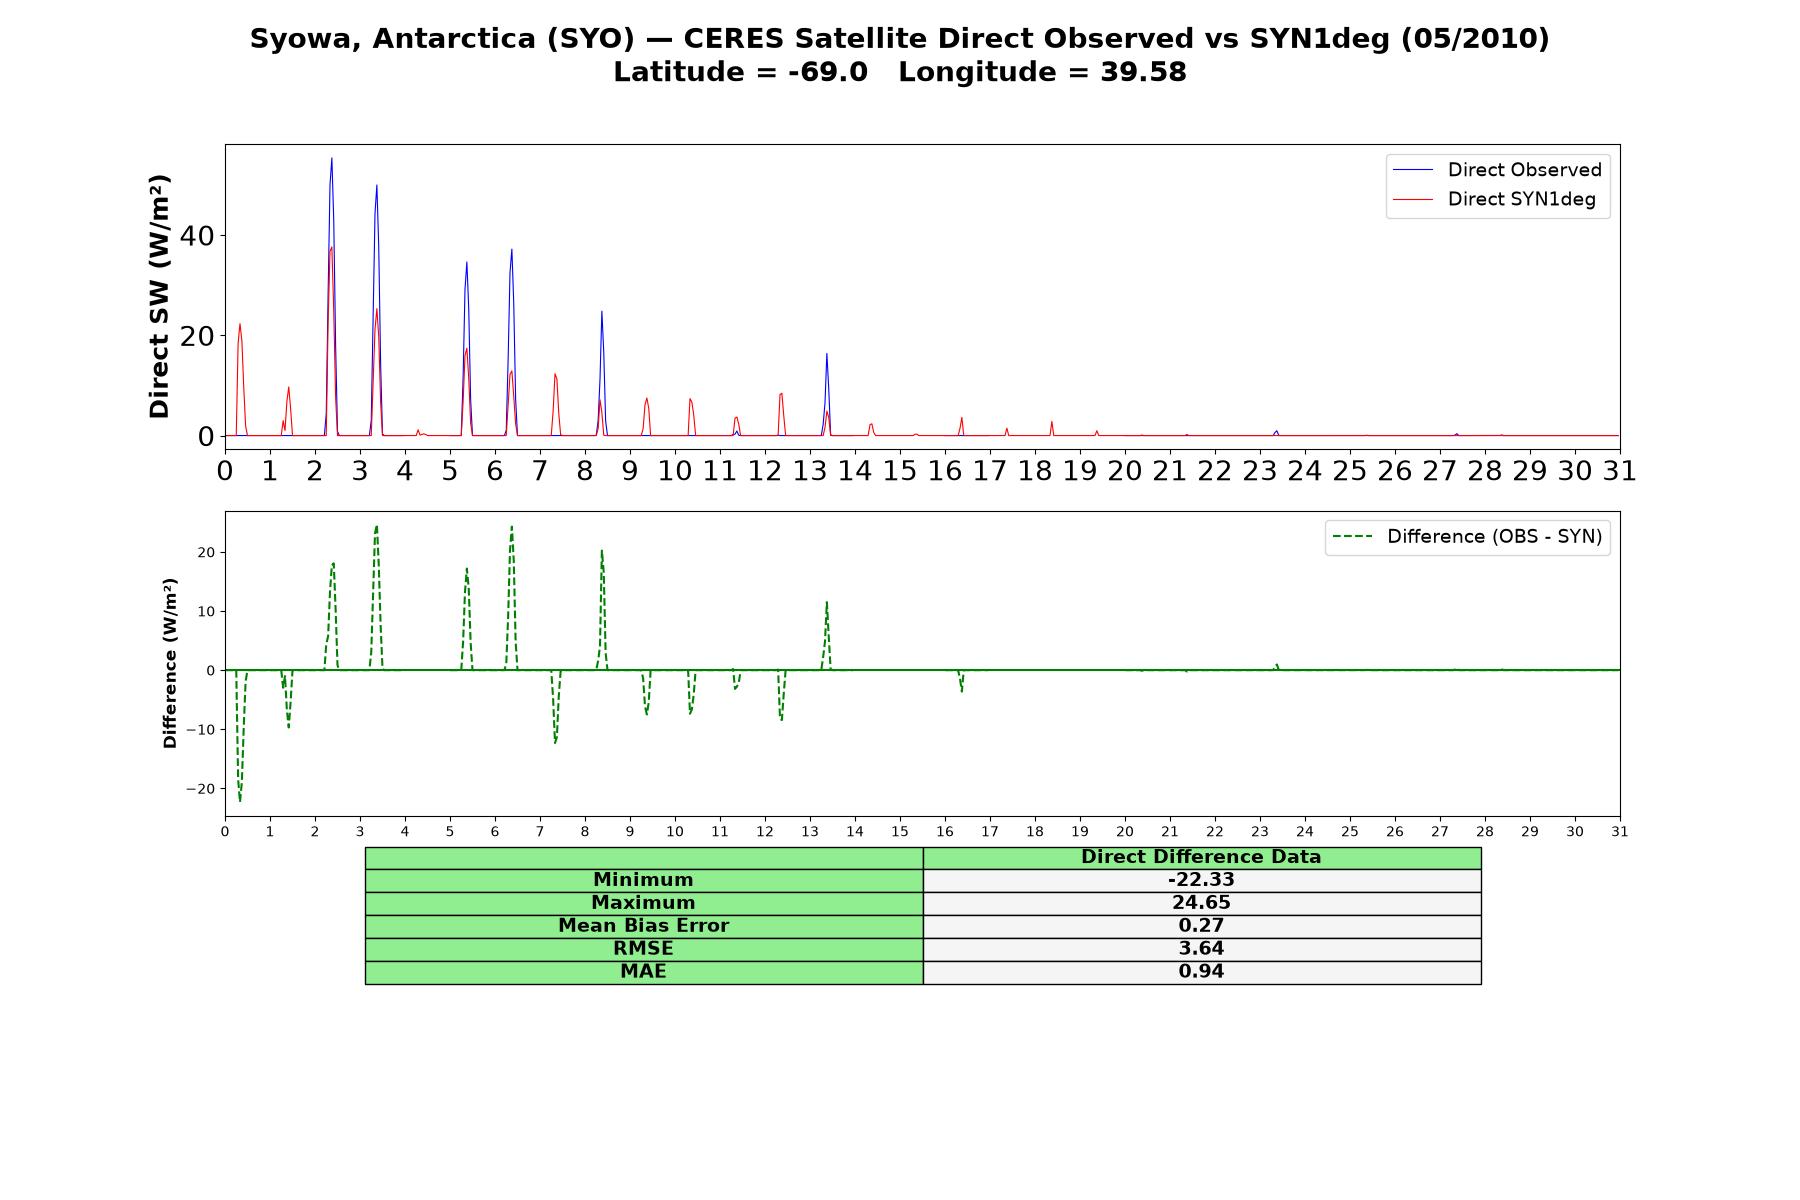1800x1200 pixels.
Task: Click day 23 tick on lower chart axis
Action: click(x=1260, y=832)
